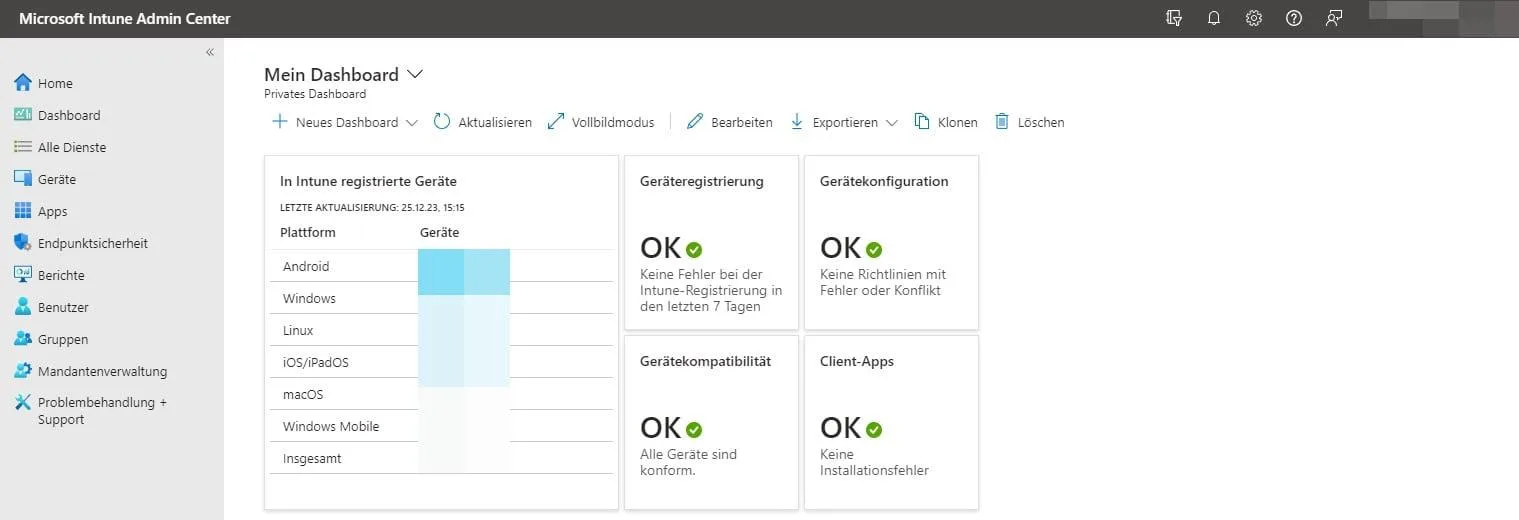Click the Aktualisieren refresh icon
The width and height of the screenshot is (1519, 520).
(442, 122)
